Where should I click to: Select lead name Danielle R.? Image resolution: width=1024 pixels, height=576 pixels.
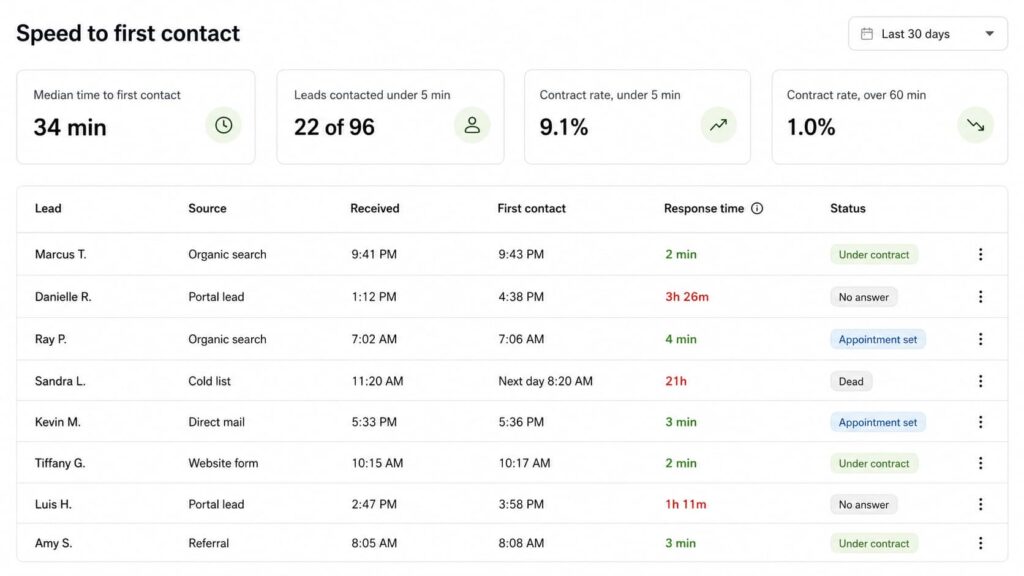tap(63, 297)
